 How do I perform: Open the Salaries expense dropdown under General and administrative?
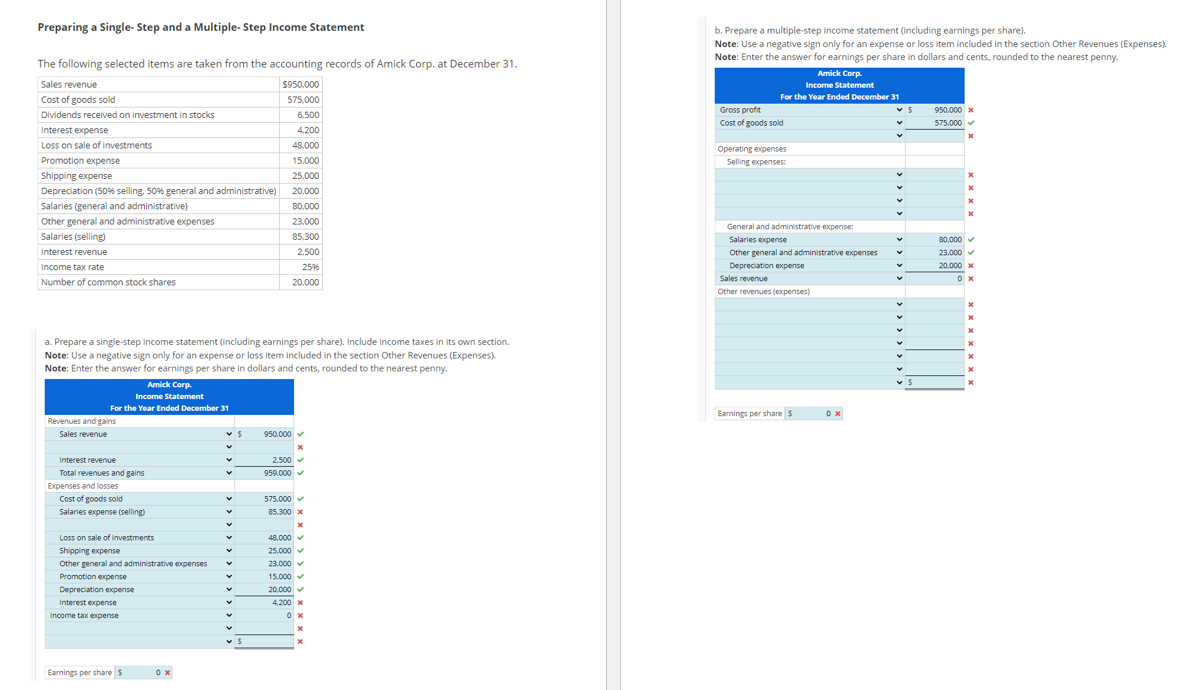tap(899, 239)
